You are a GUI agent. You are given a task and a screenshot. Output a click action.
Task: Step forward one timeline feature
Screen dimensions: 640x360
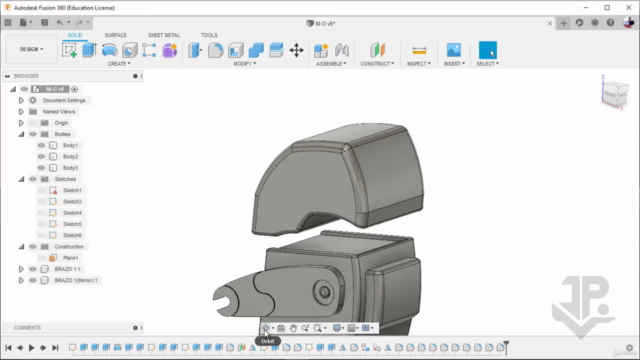coord(43,348)
